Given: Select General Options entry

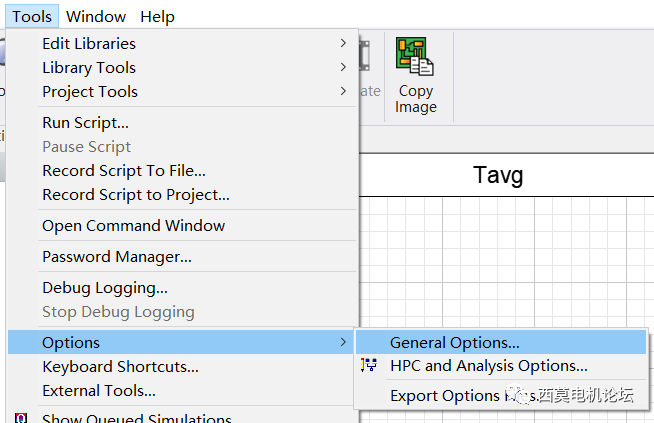Looking at the screenshot, I should click(454, 343).
